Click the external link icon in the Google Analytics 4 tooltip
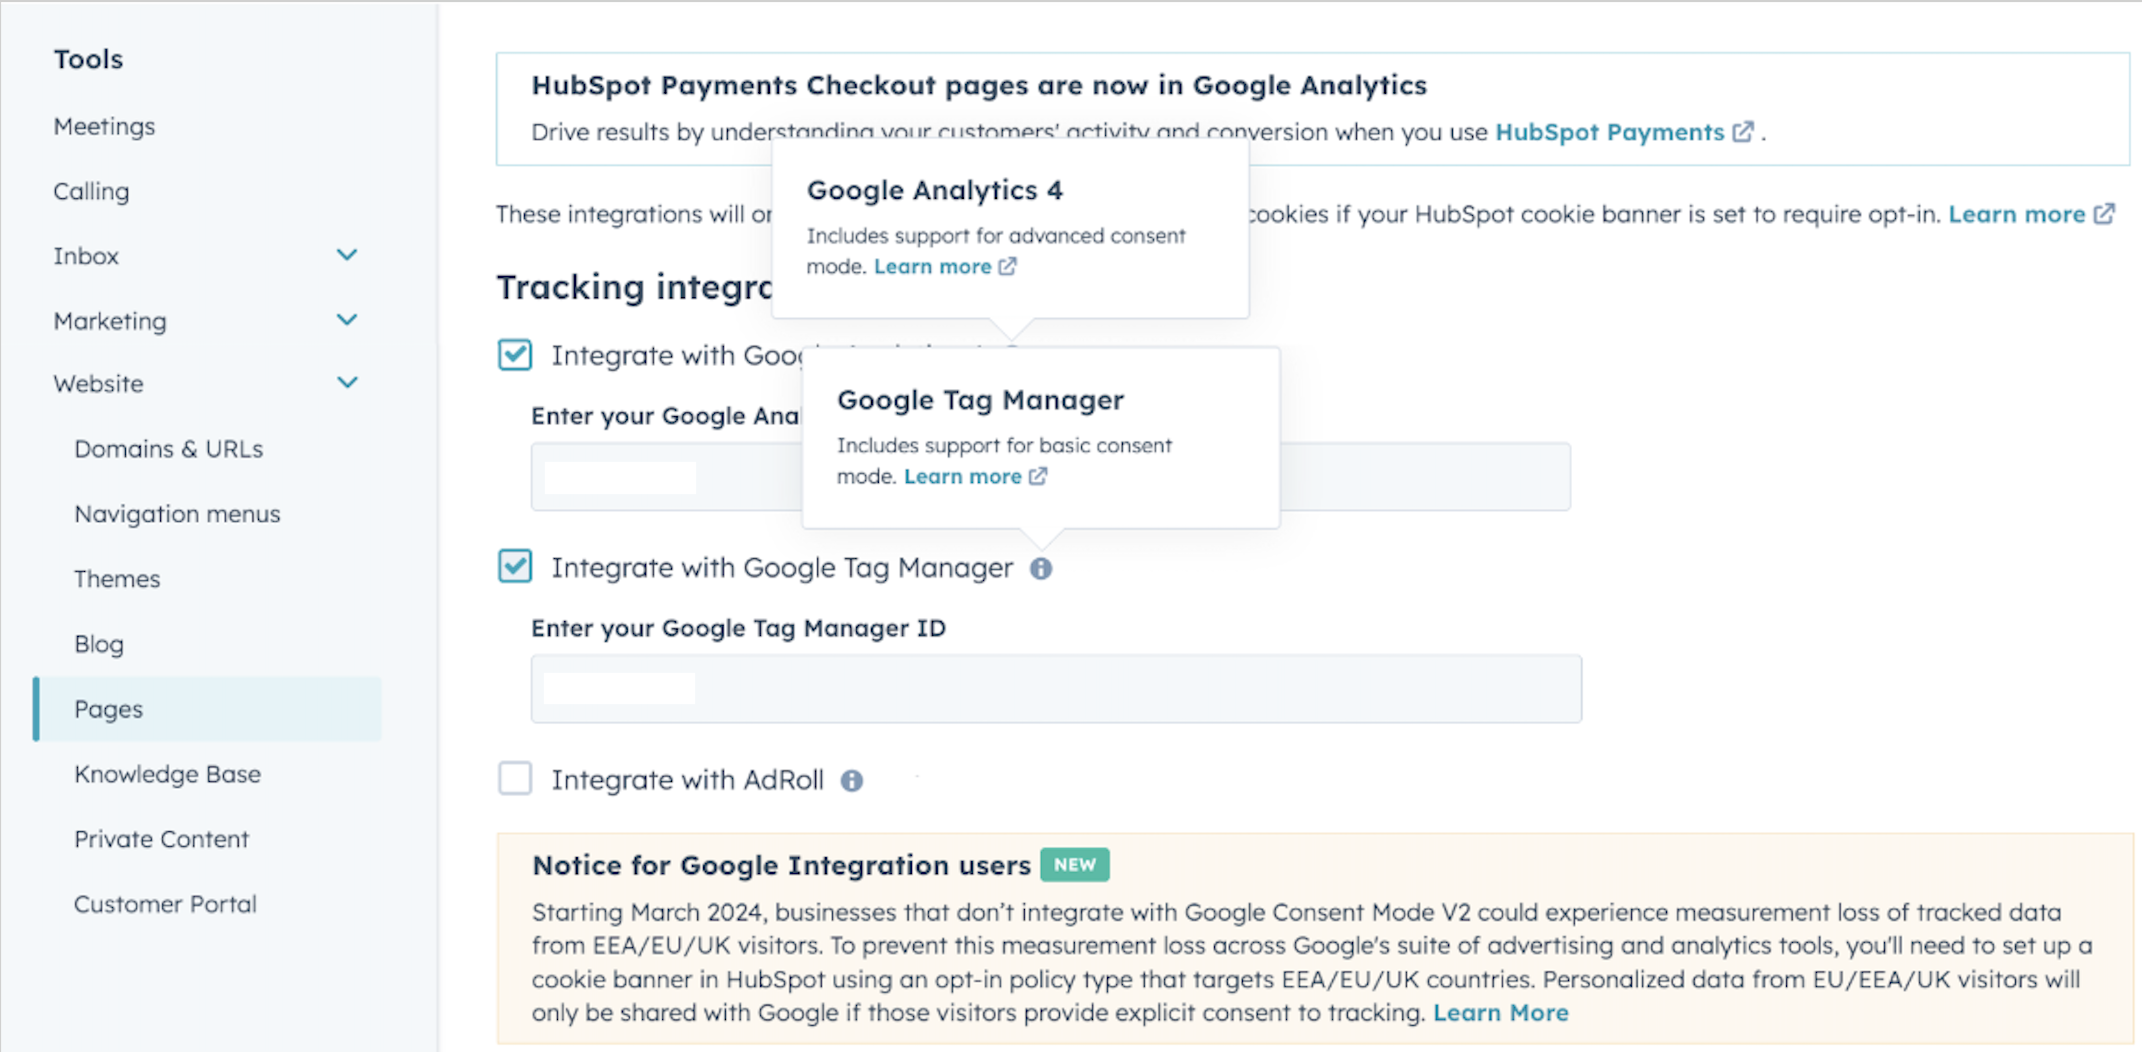The image size is (2142, 1052). pyautogui.click(x=1009, y=266)
